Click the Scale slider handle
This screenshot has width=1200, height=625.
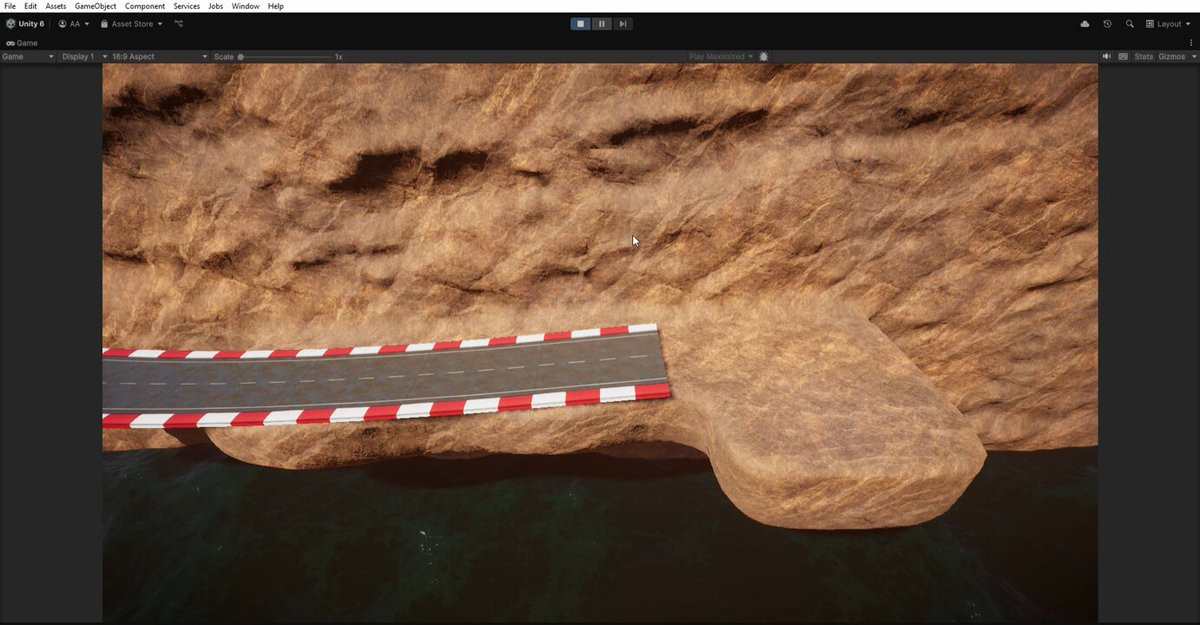click(x=241, y=57)
